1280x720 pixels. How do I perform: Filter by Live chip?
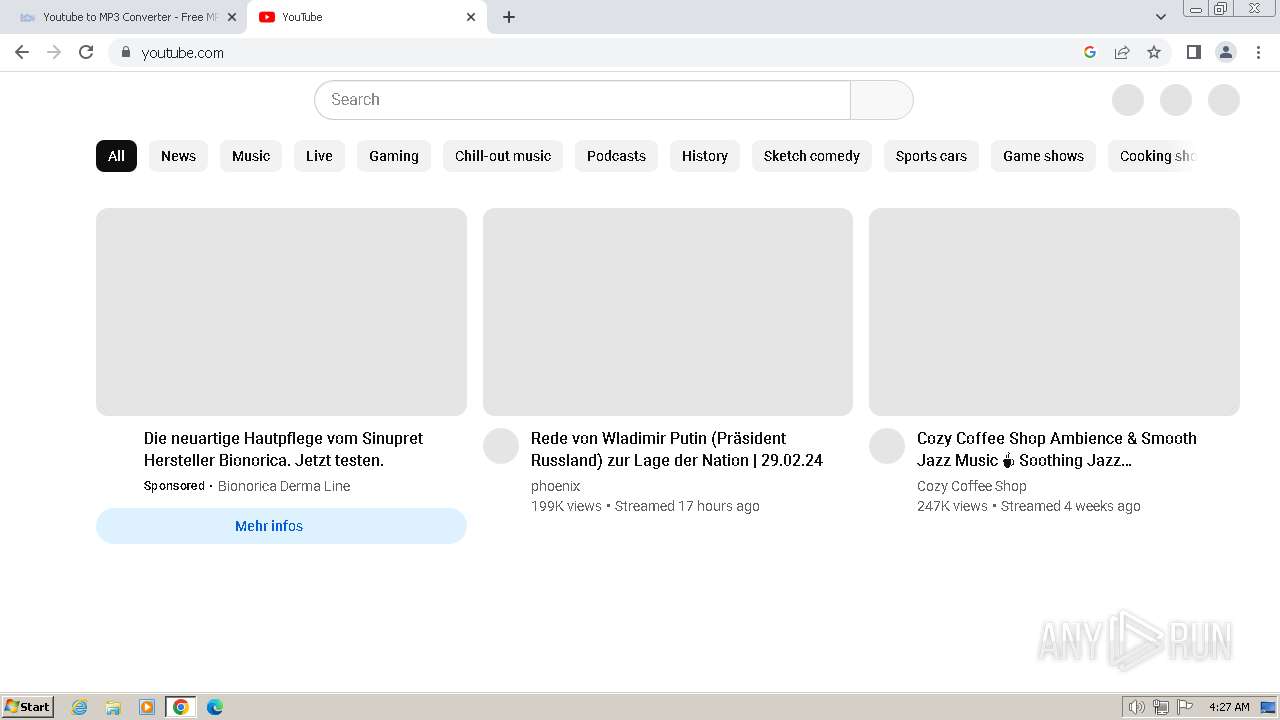click(319, 156)
